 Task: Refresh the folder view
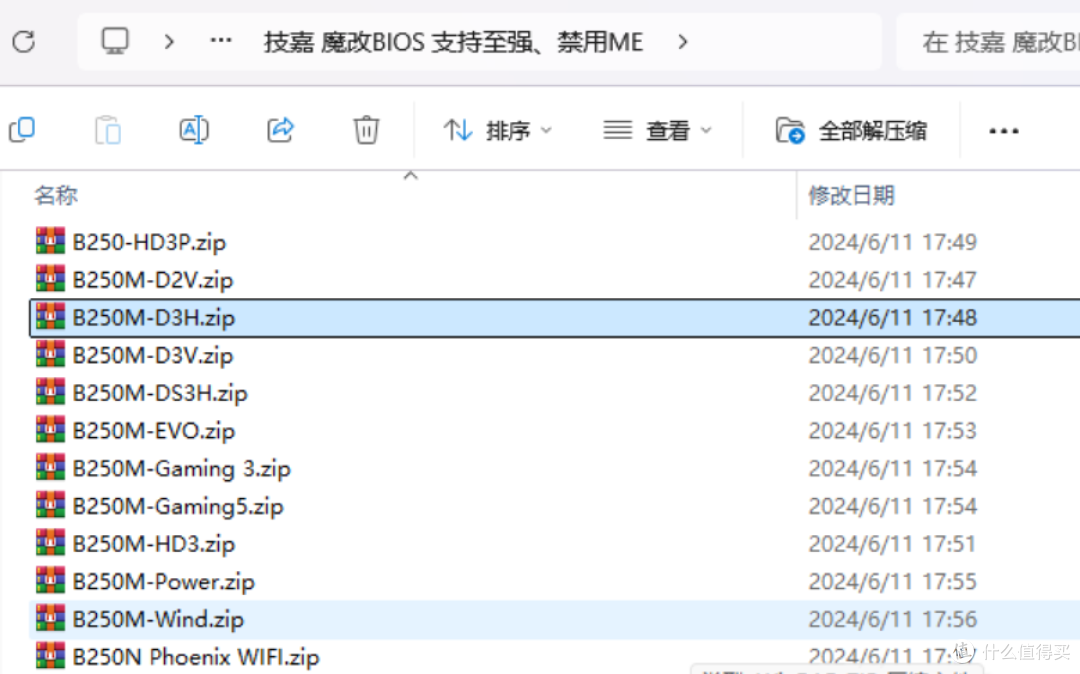pos(23,42)
